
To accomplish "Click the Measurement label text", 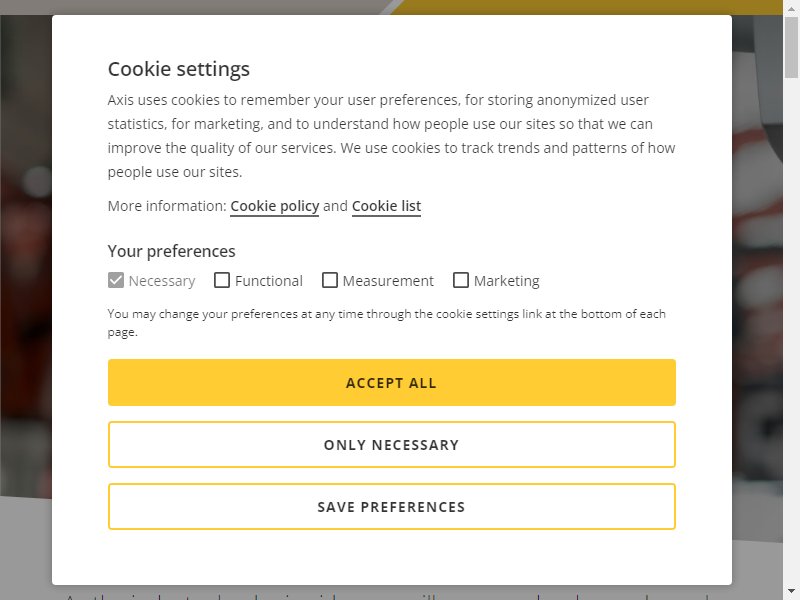I will click(388, 281).
